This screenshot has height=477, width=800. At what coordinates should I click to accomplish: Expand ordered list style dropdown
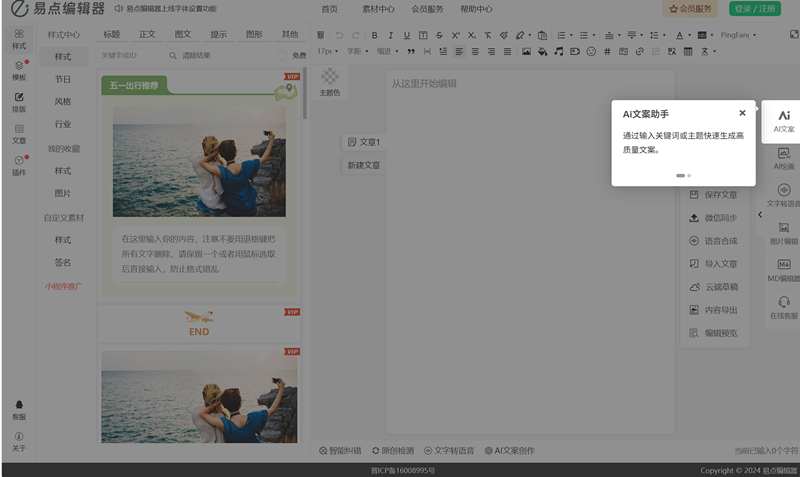pos(571,35)
